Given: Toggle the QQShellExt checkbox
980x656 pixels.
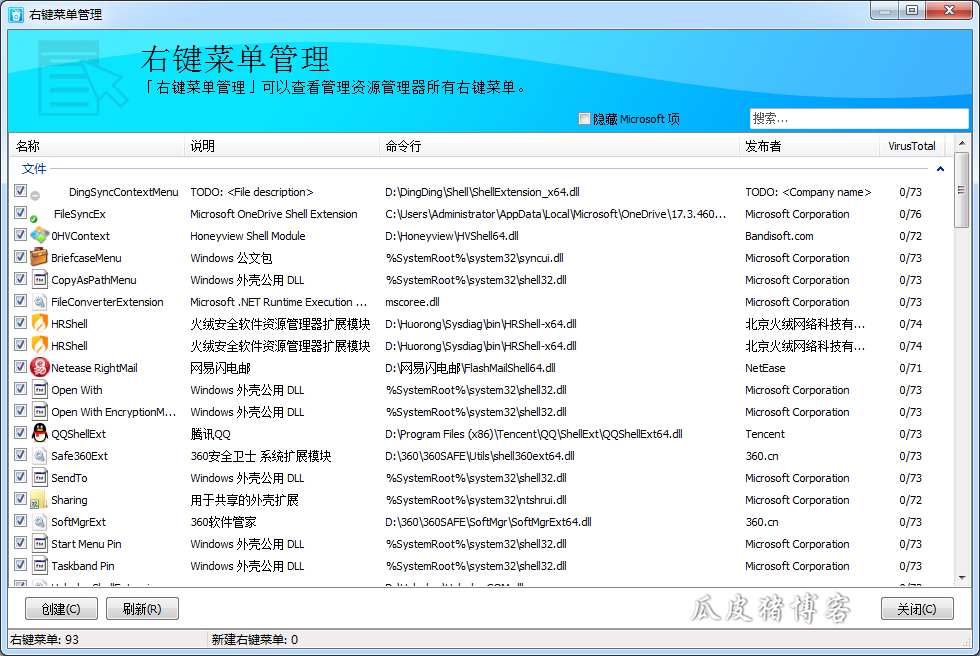Looking at the screenshot, I should (x=20, y=432).
